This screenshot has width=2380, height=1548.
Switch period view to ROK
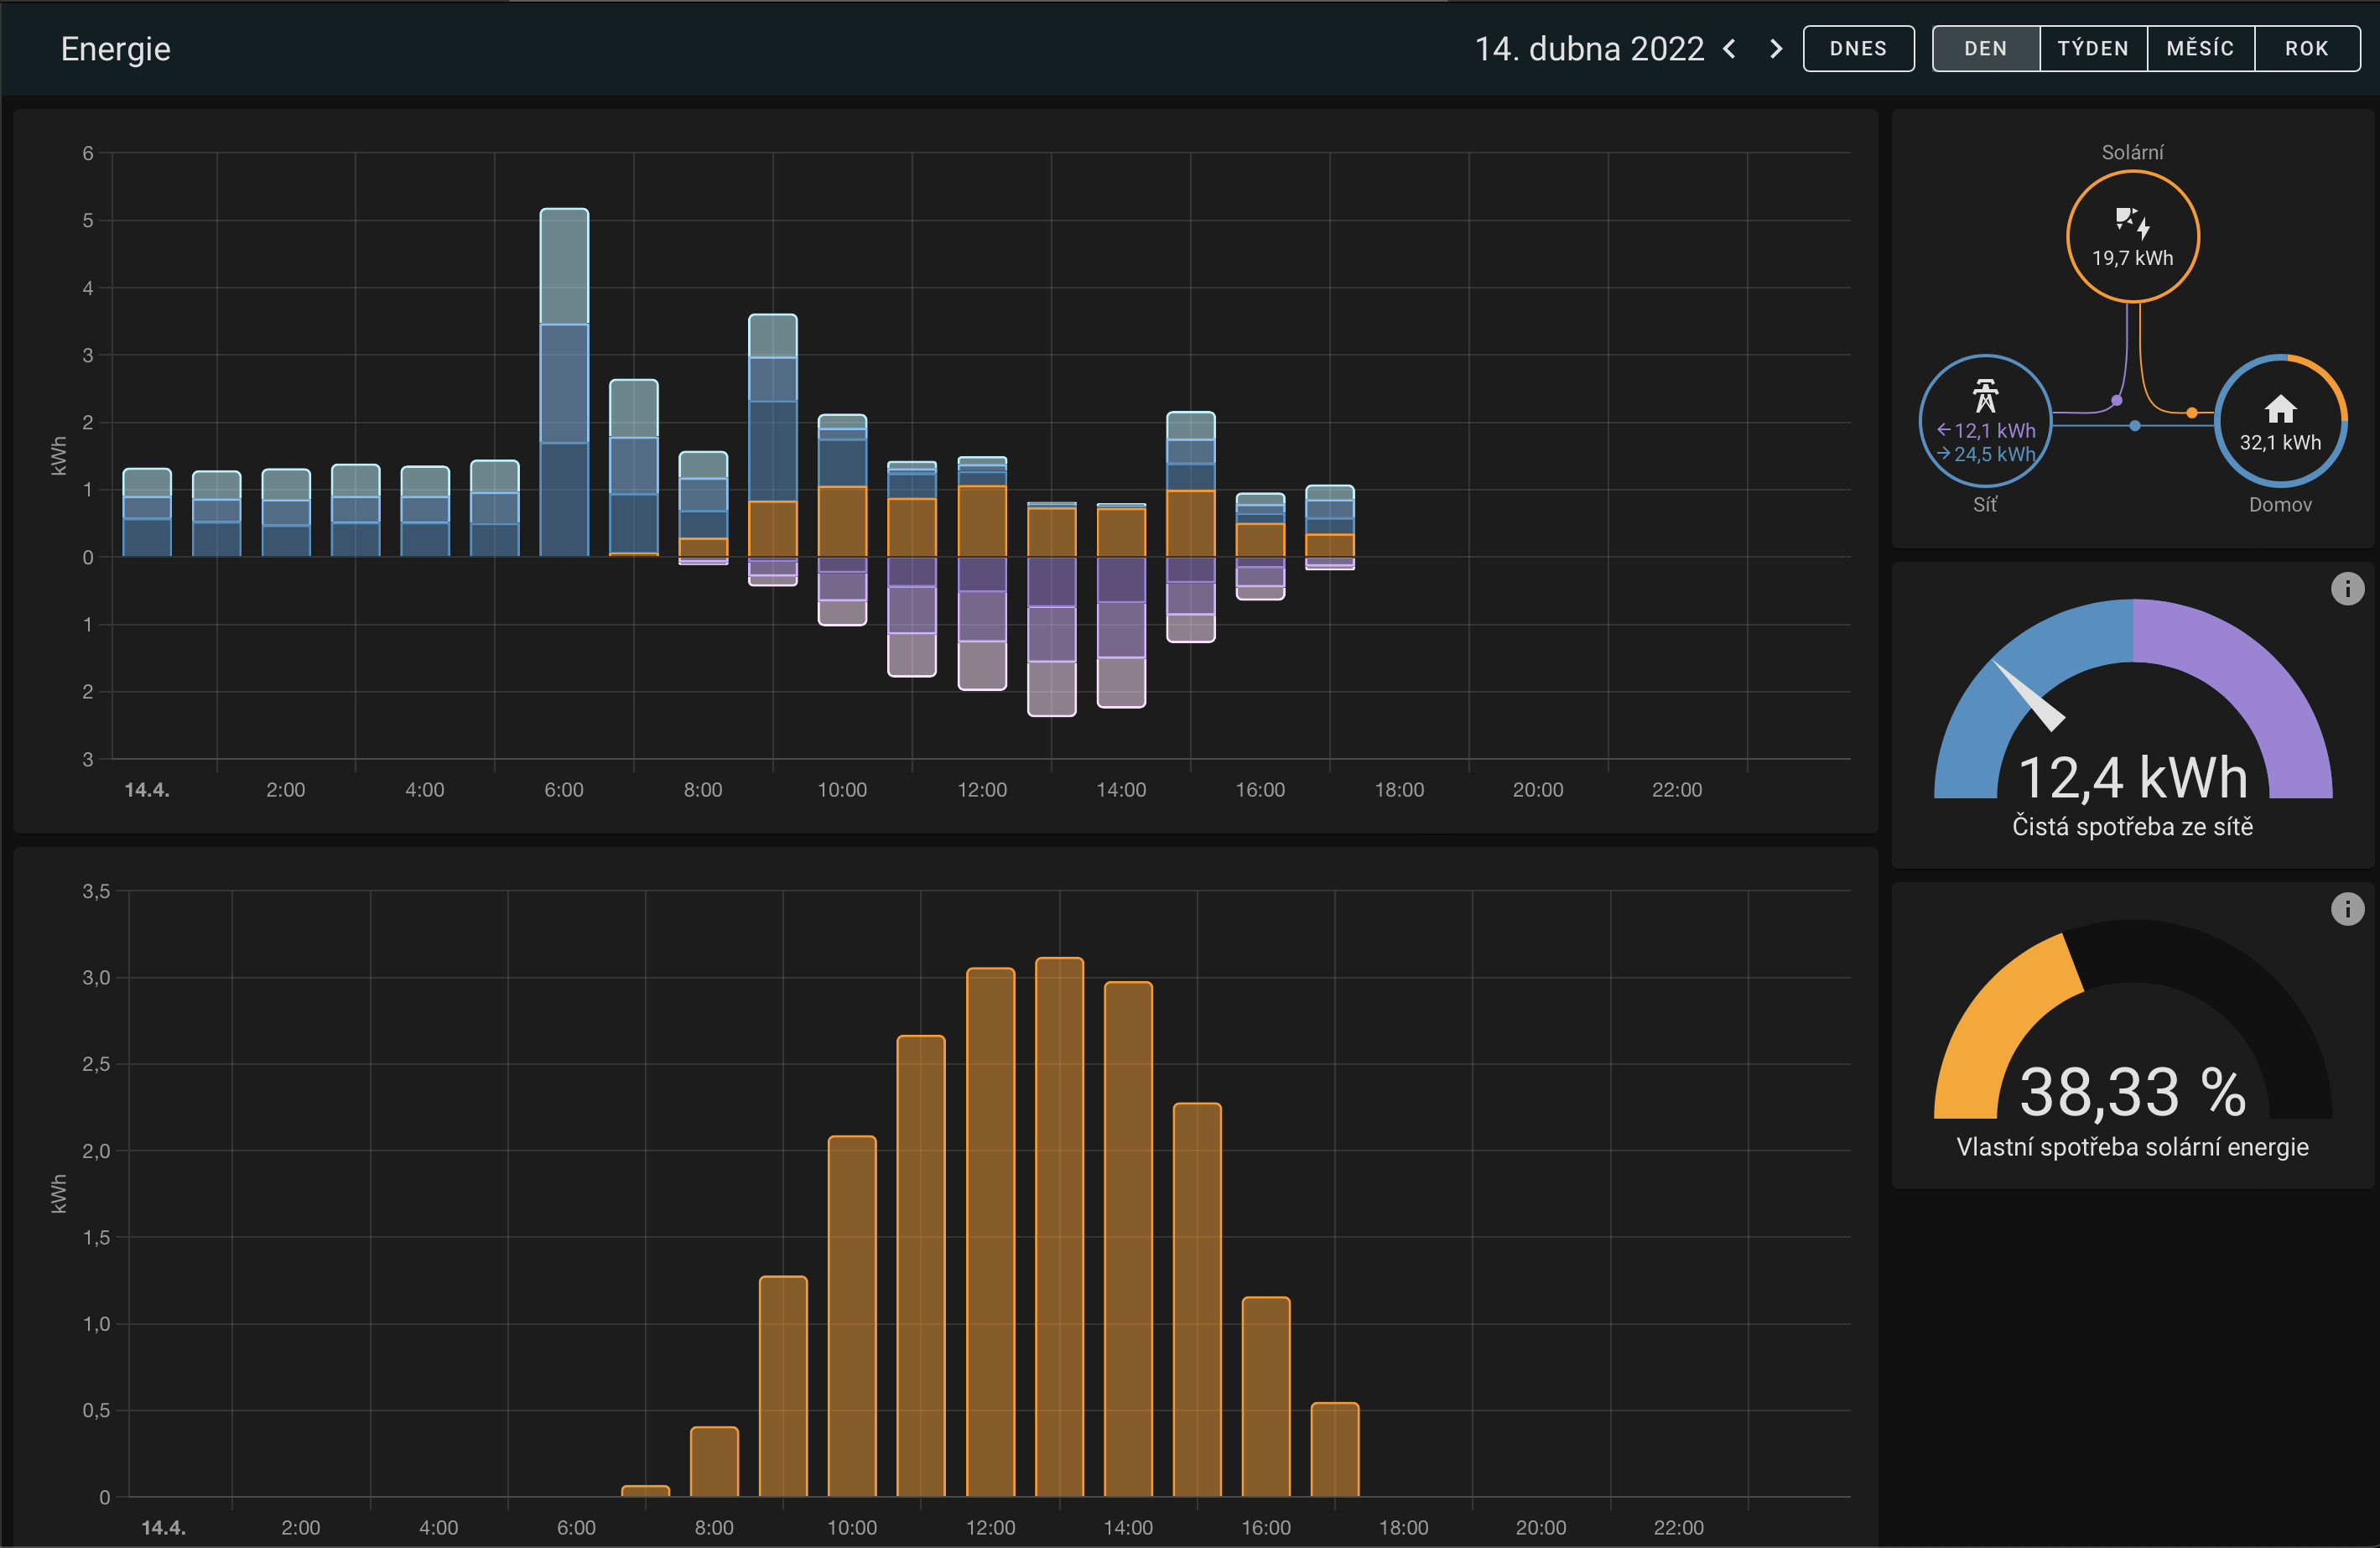tap(2306, 49)
